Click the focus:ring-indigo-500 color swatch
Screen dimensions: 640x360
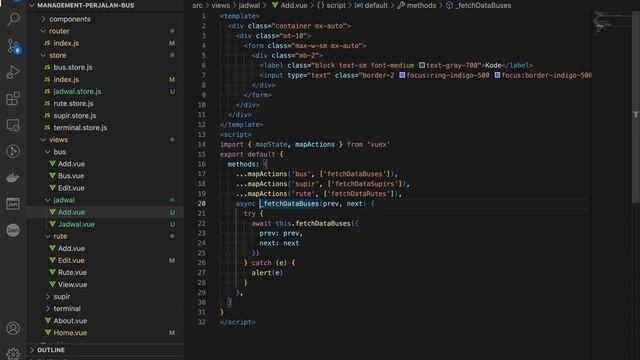pos(402,75)
